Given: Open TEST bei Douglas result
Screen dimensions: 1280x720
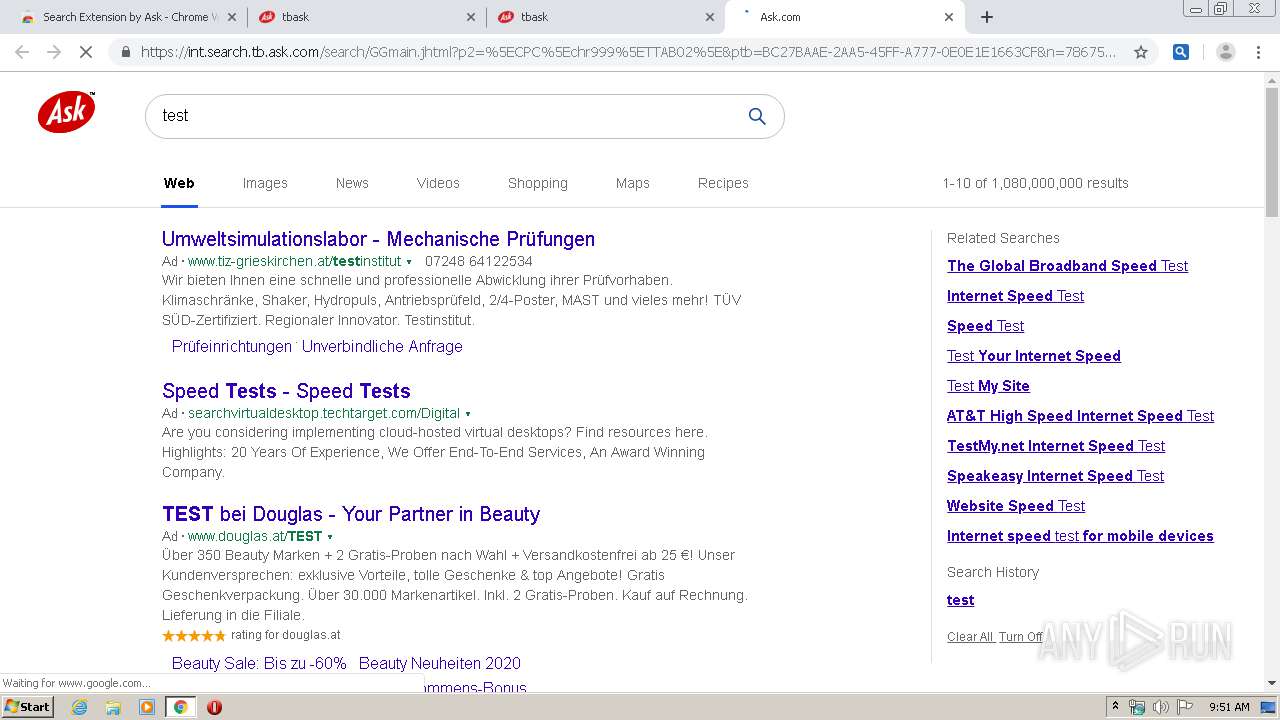Looking at the screenshot, I should (351, 514).
